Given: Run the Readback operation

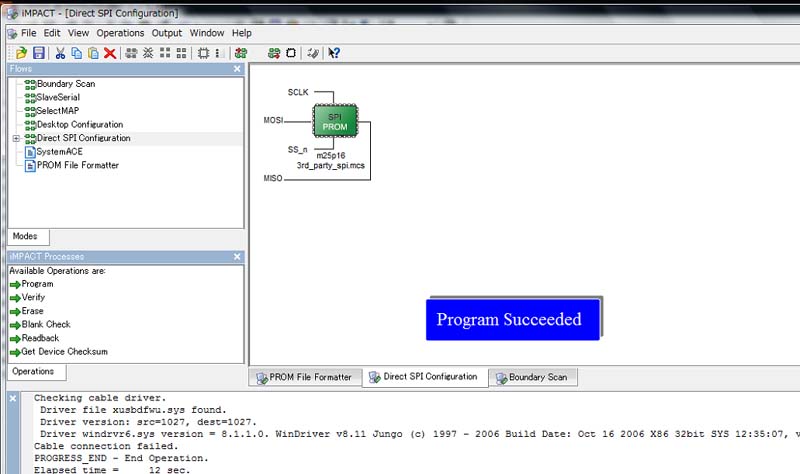Looking at the screenshot, I should click(x=40, y=338).
